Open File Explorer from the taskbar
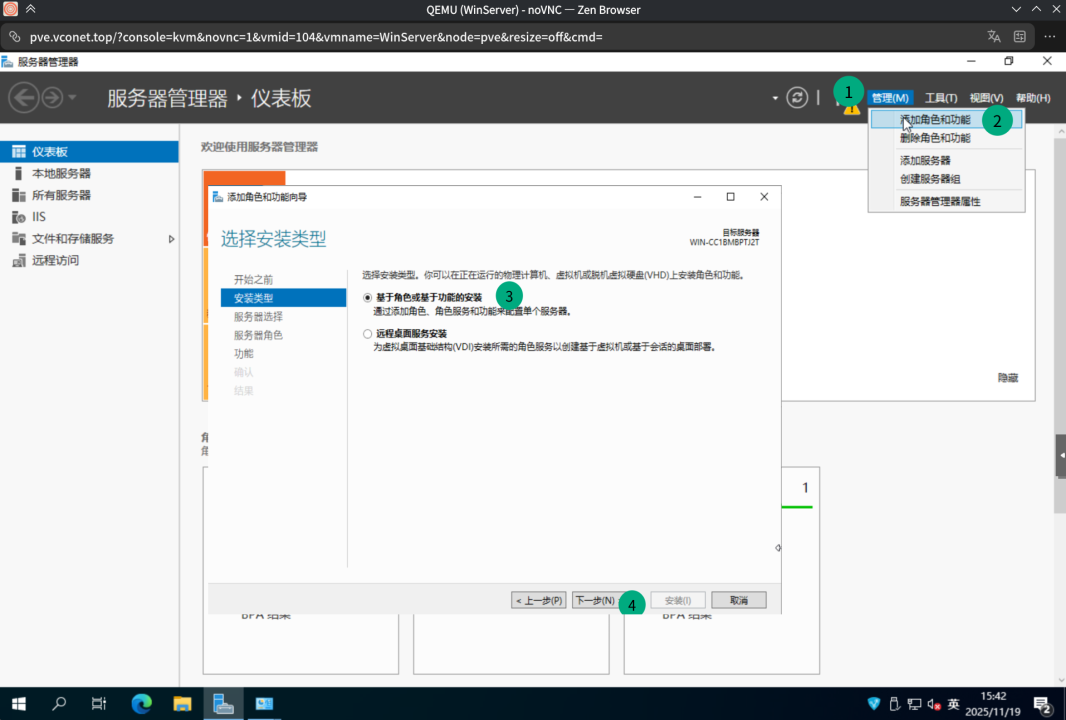 click(x=182, y=704)
